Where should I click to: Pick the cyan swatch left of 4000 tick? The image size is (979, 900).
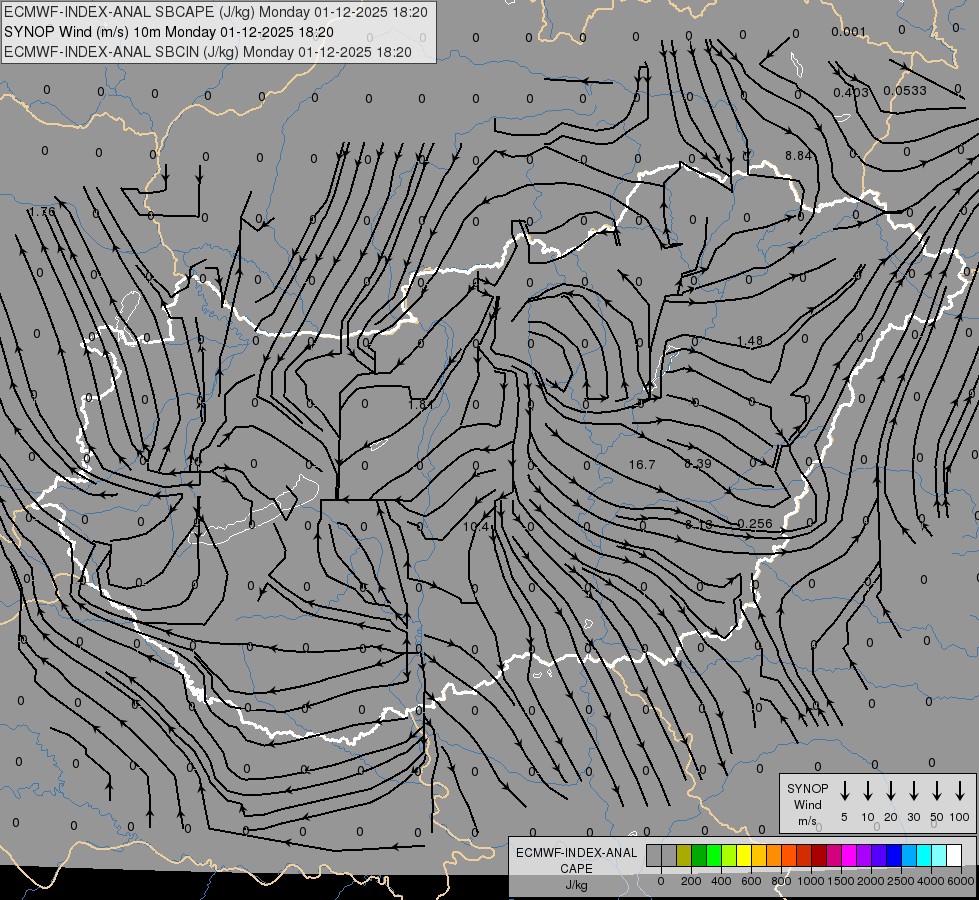[x=923, y=855]
